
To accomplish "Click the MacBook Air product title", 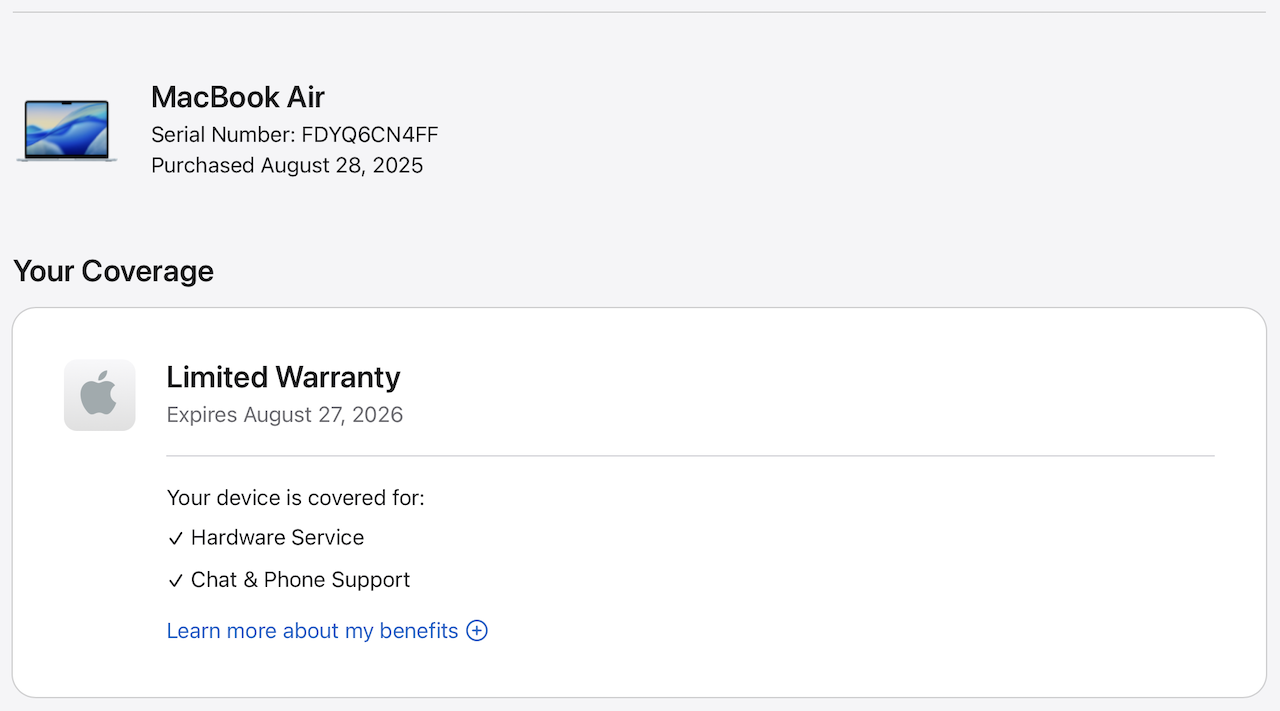I will [237, 97].
